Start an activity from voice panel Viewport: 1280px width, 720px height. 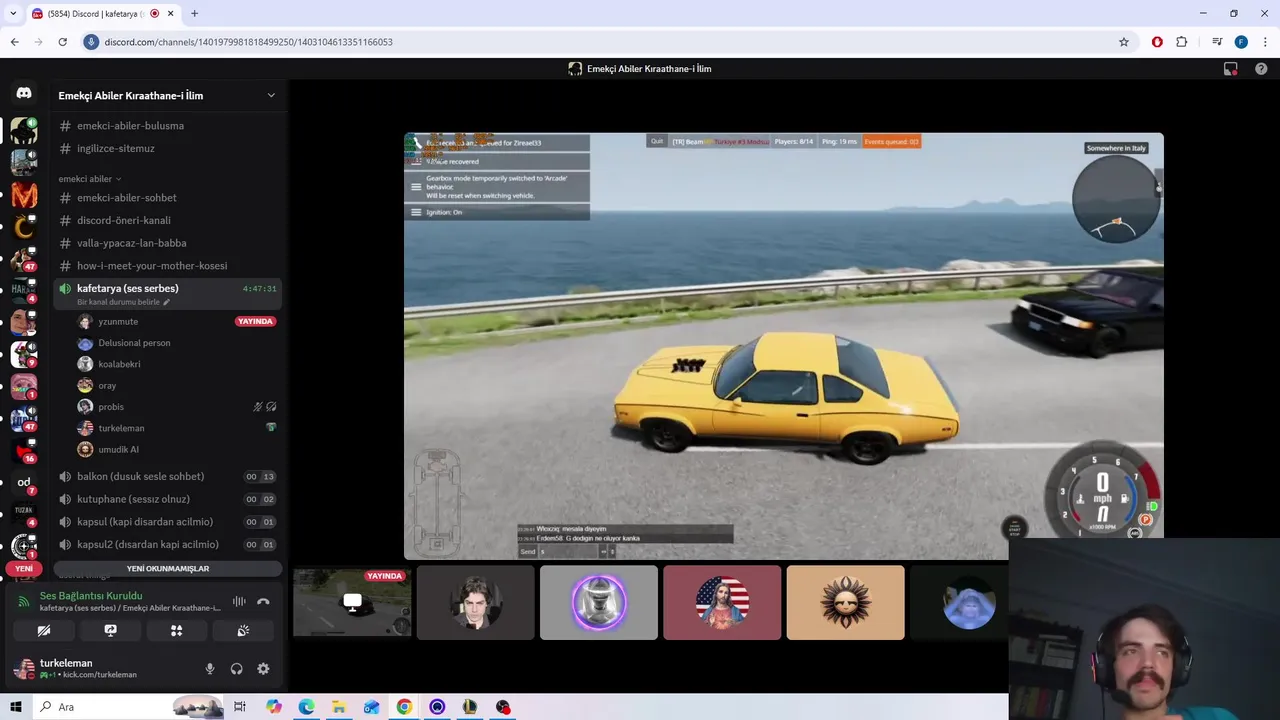point(176,631)
